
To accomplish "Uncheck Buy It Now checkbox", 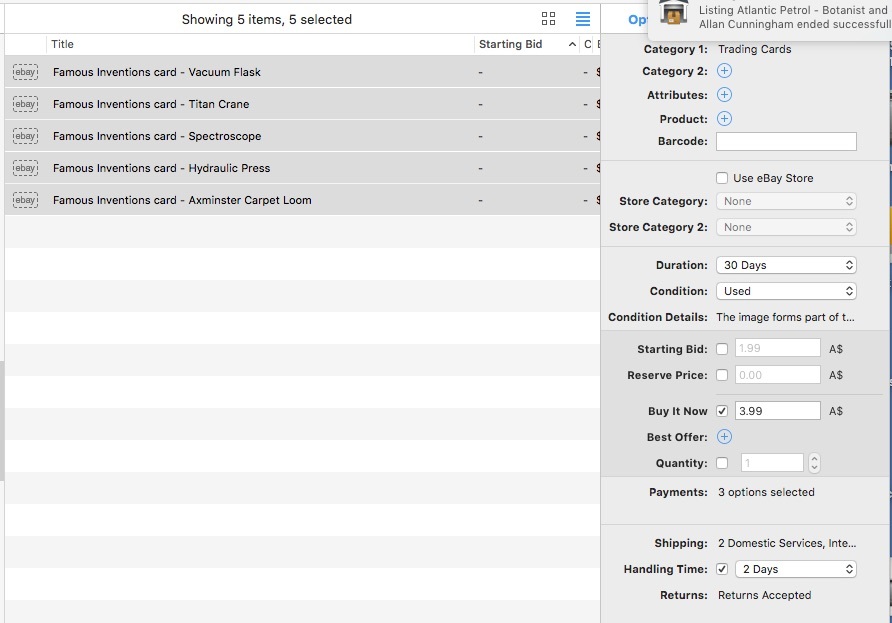I will pos(722,411).
